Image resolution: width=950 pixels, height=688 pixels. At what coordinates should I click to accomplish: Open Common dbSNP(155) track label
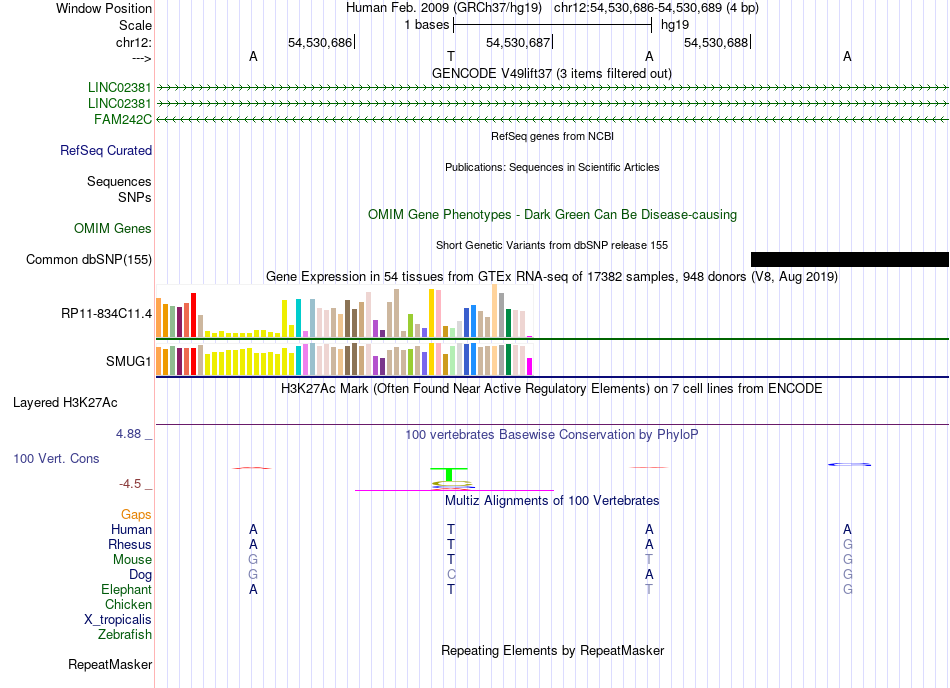[88, 259]
